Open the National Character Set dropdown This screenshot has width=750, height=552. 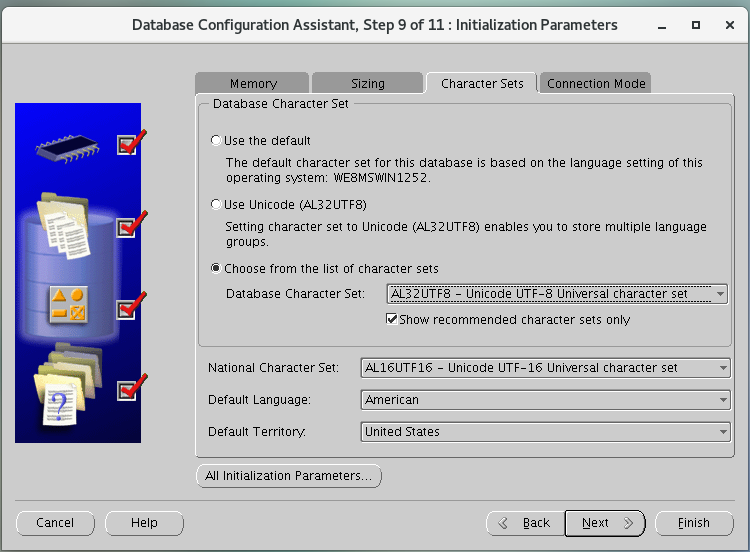pyautogui.click(x=546, y=368)
